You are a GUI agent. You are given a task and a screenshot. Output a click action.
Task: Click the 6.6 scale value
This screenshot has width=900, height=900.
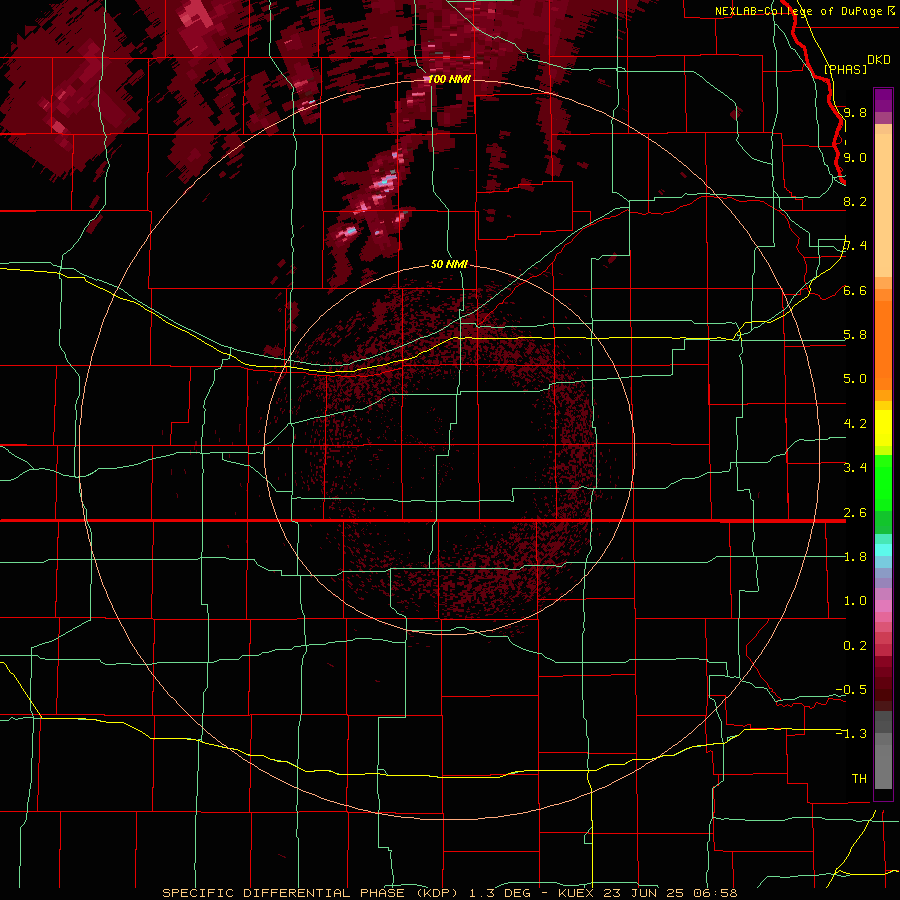pos(855,290)
